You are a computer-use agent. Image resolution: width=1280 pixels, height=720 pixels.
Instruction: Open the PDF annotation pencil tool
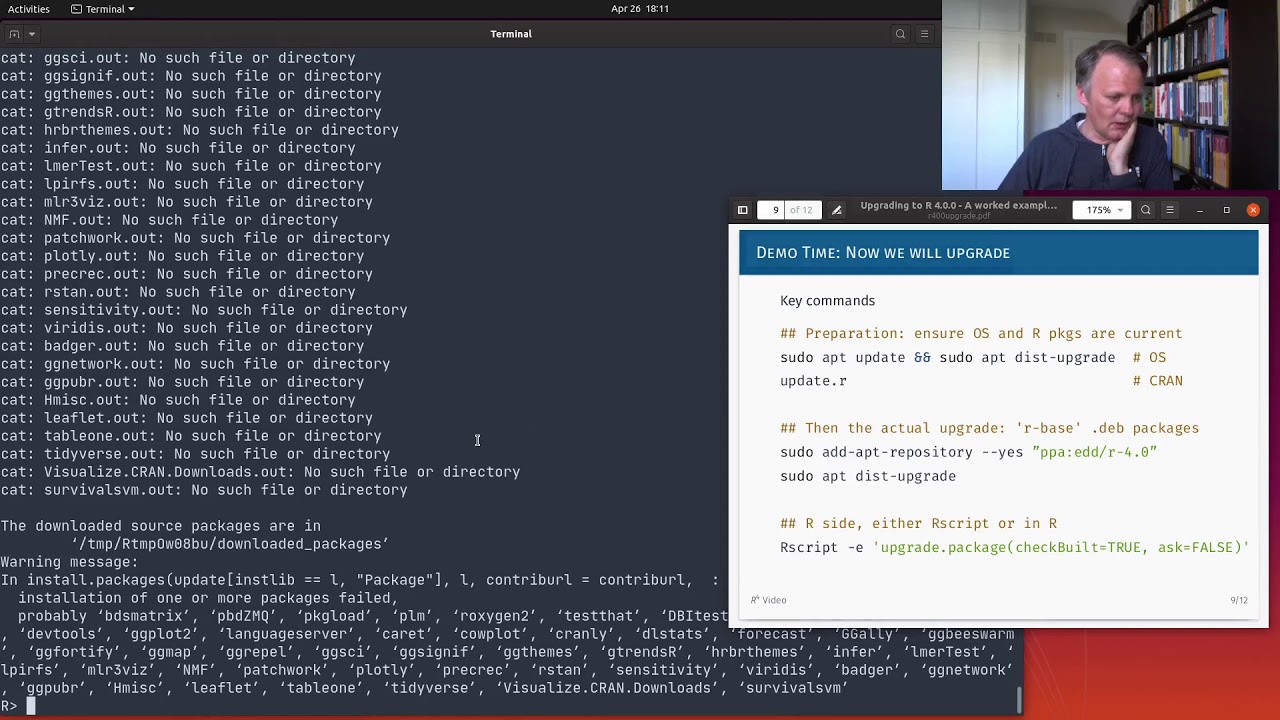coord(837,210)
